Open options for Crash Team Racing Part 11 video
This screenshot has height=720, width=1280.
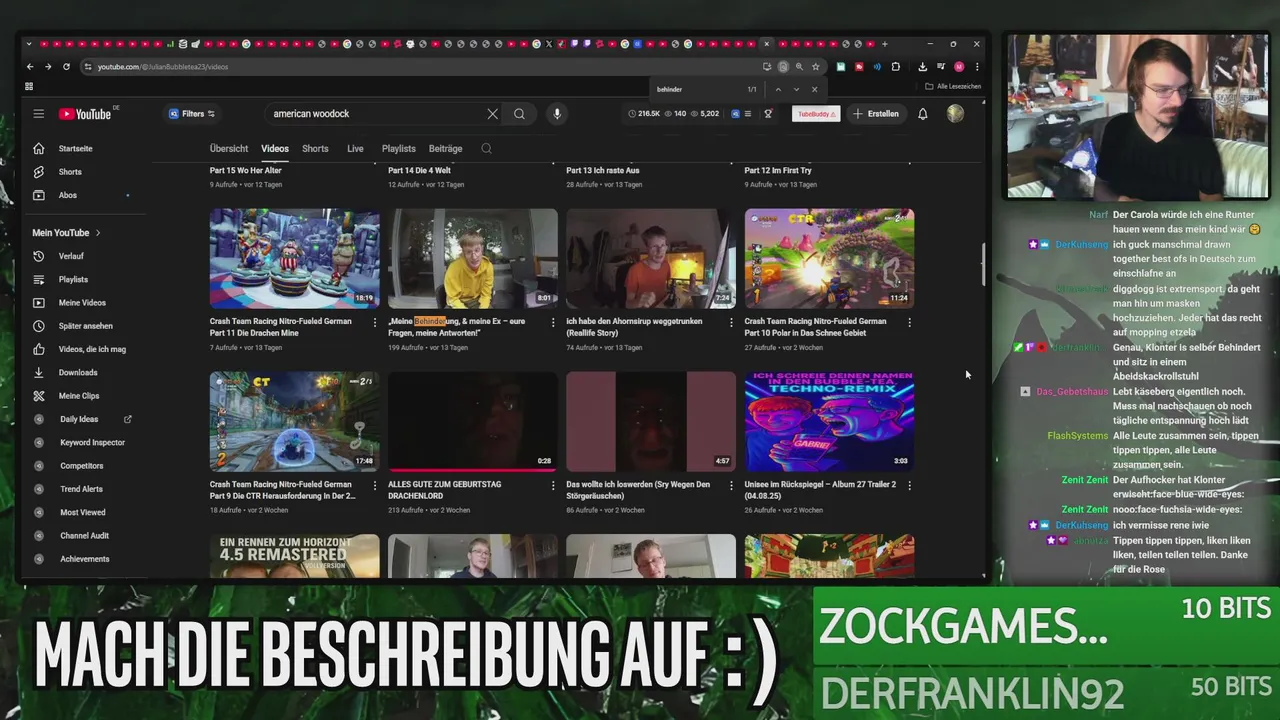pos(374,322)
